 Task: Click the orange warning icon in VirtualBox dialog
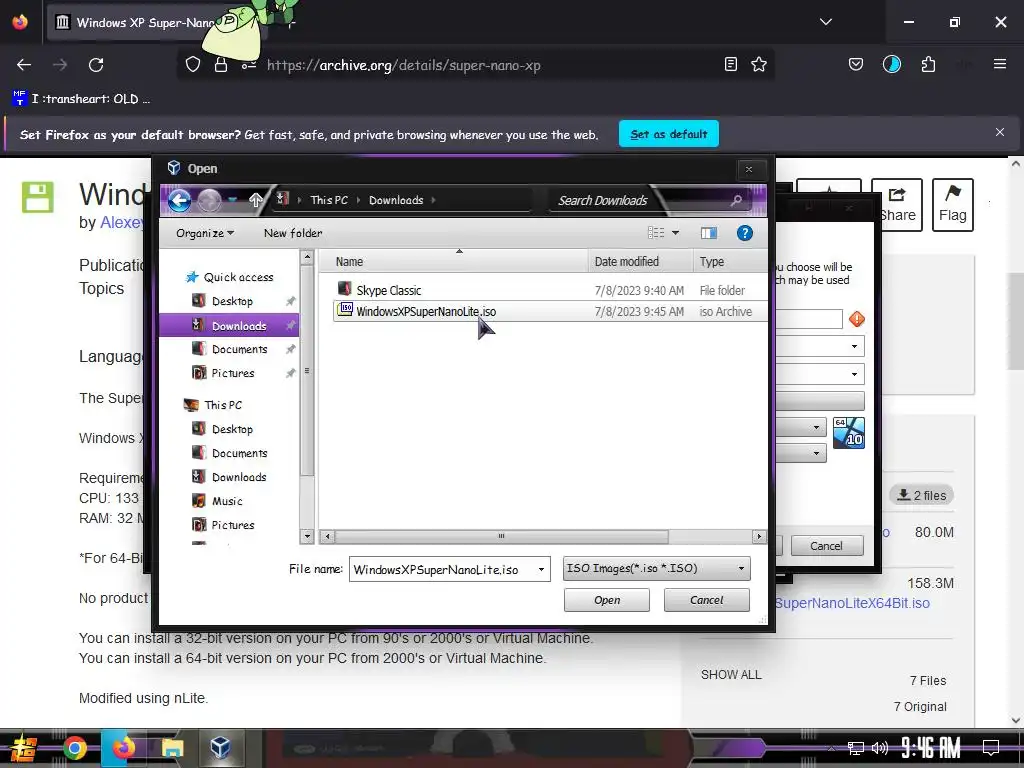[857, 319]
